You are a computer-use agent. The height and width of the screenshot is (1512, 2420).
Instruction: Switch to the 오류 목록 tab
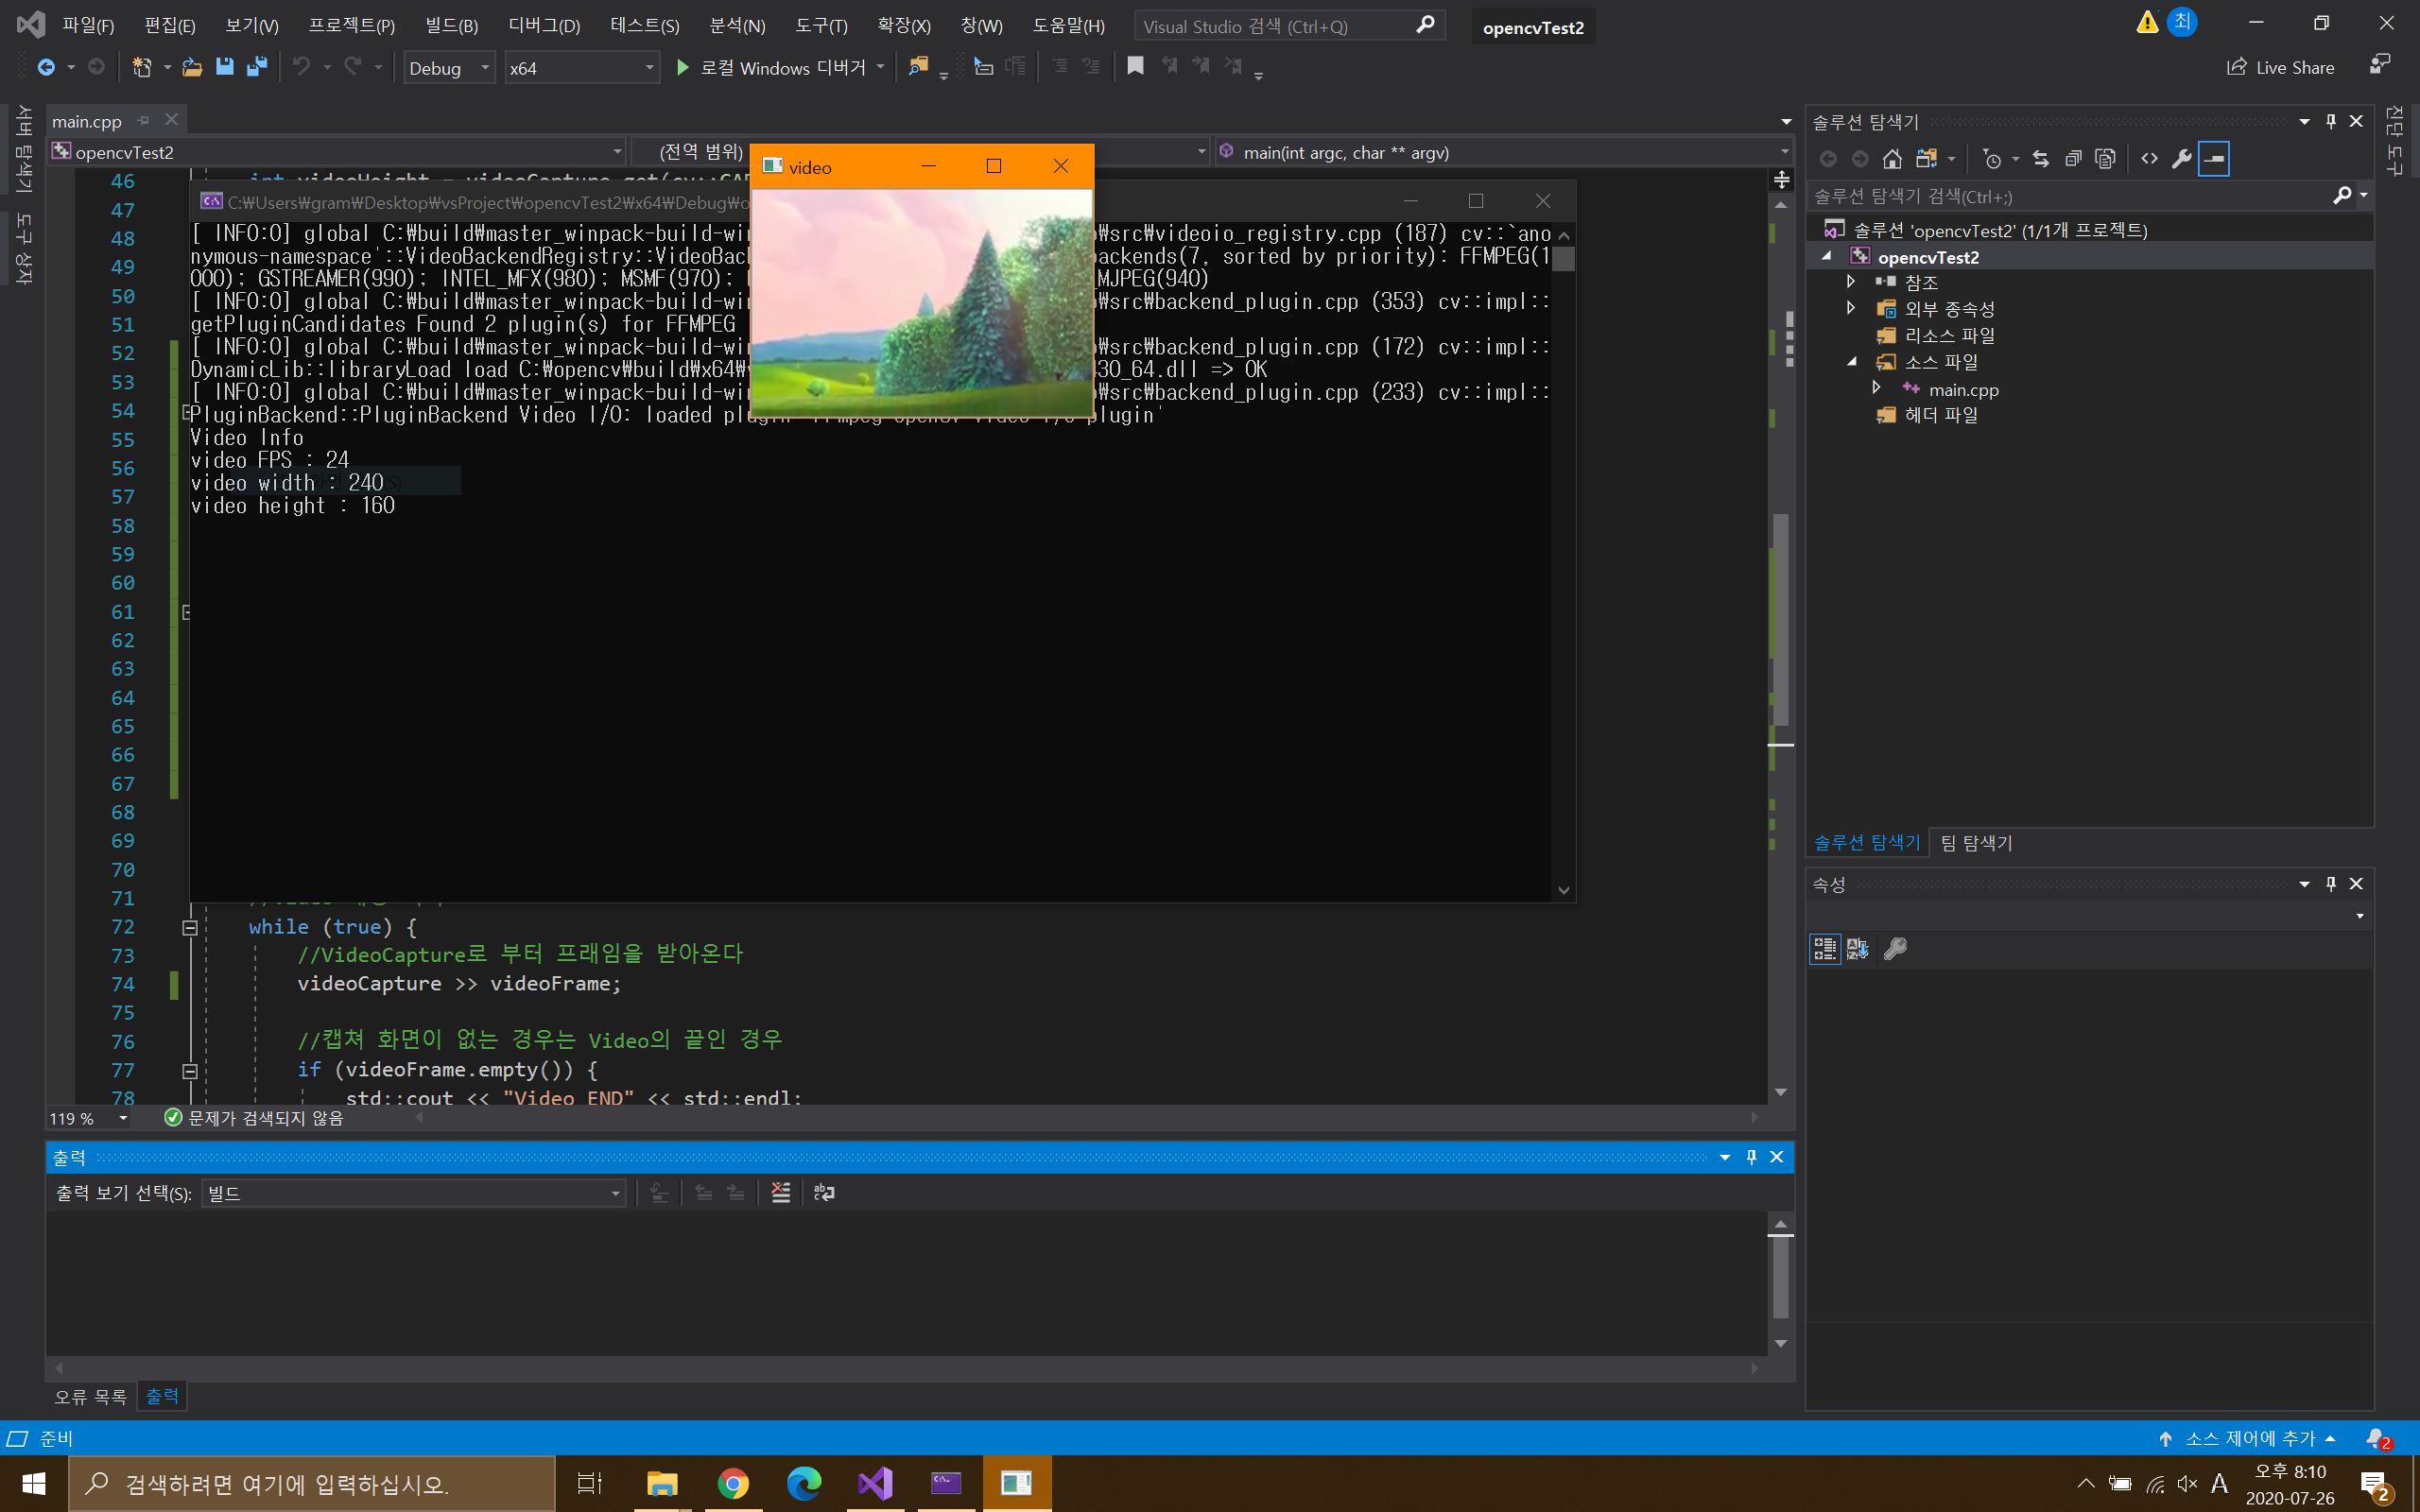90,1396
